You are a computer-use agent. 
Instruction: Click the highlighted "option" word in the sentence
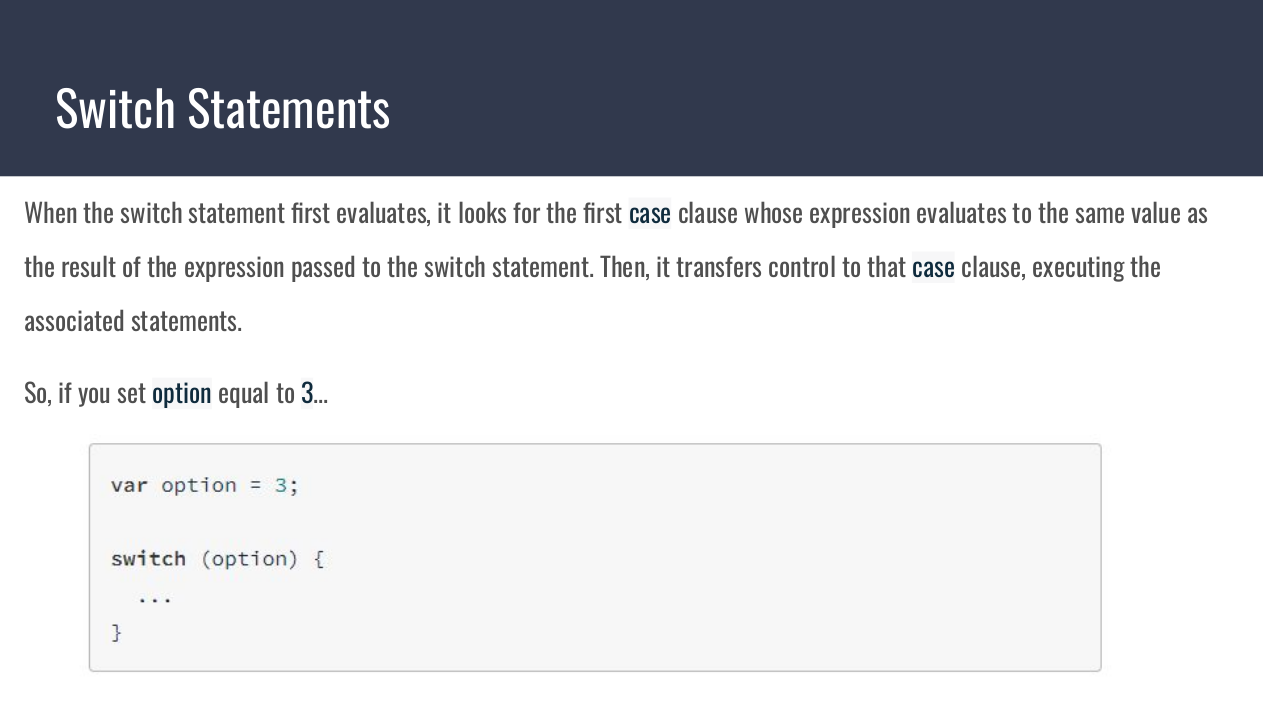pyautogui.click(x=181, y=394)
